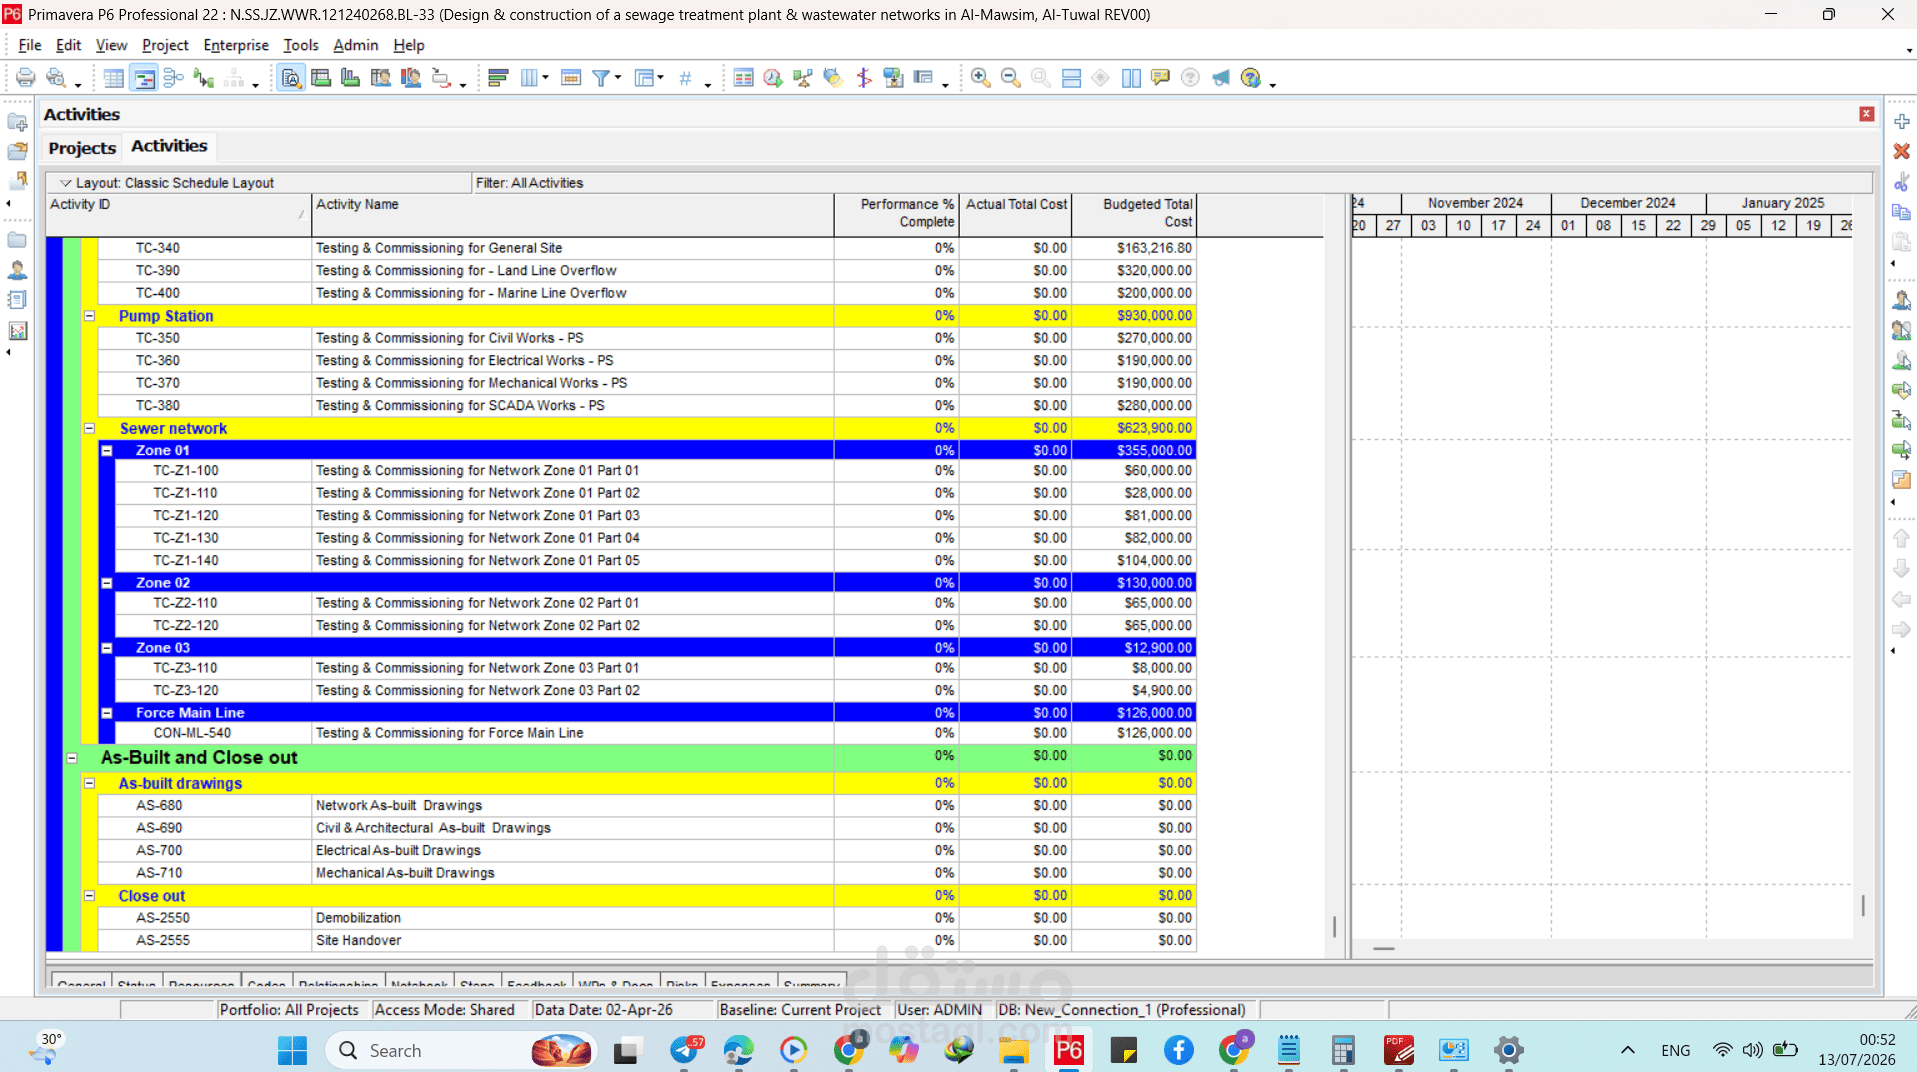This screenshot has width=1917, height=1072.
Task: Click the Level Resources icon
Action: click(802, 78)
